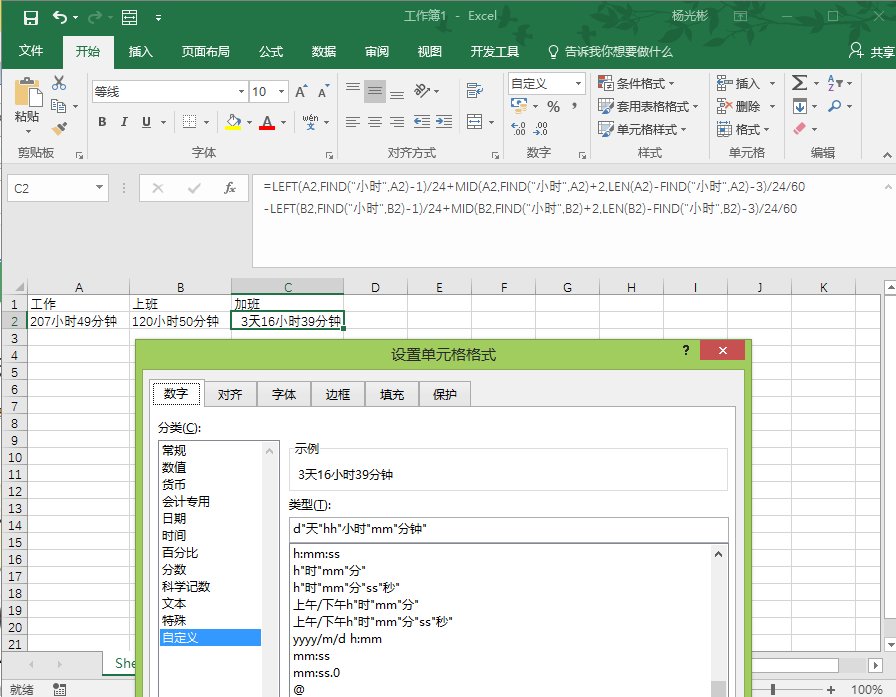Viewport: 896px width, 697px height.
Task: Click the Format Painter icon
Action: click(x=59, y=127)
